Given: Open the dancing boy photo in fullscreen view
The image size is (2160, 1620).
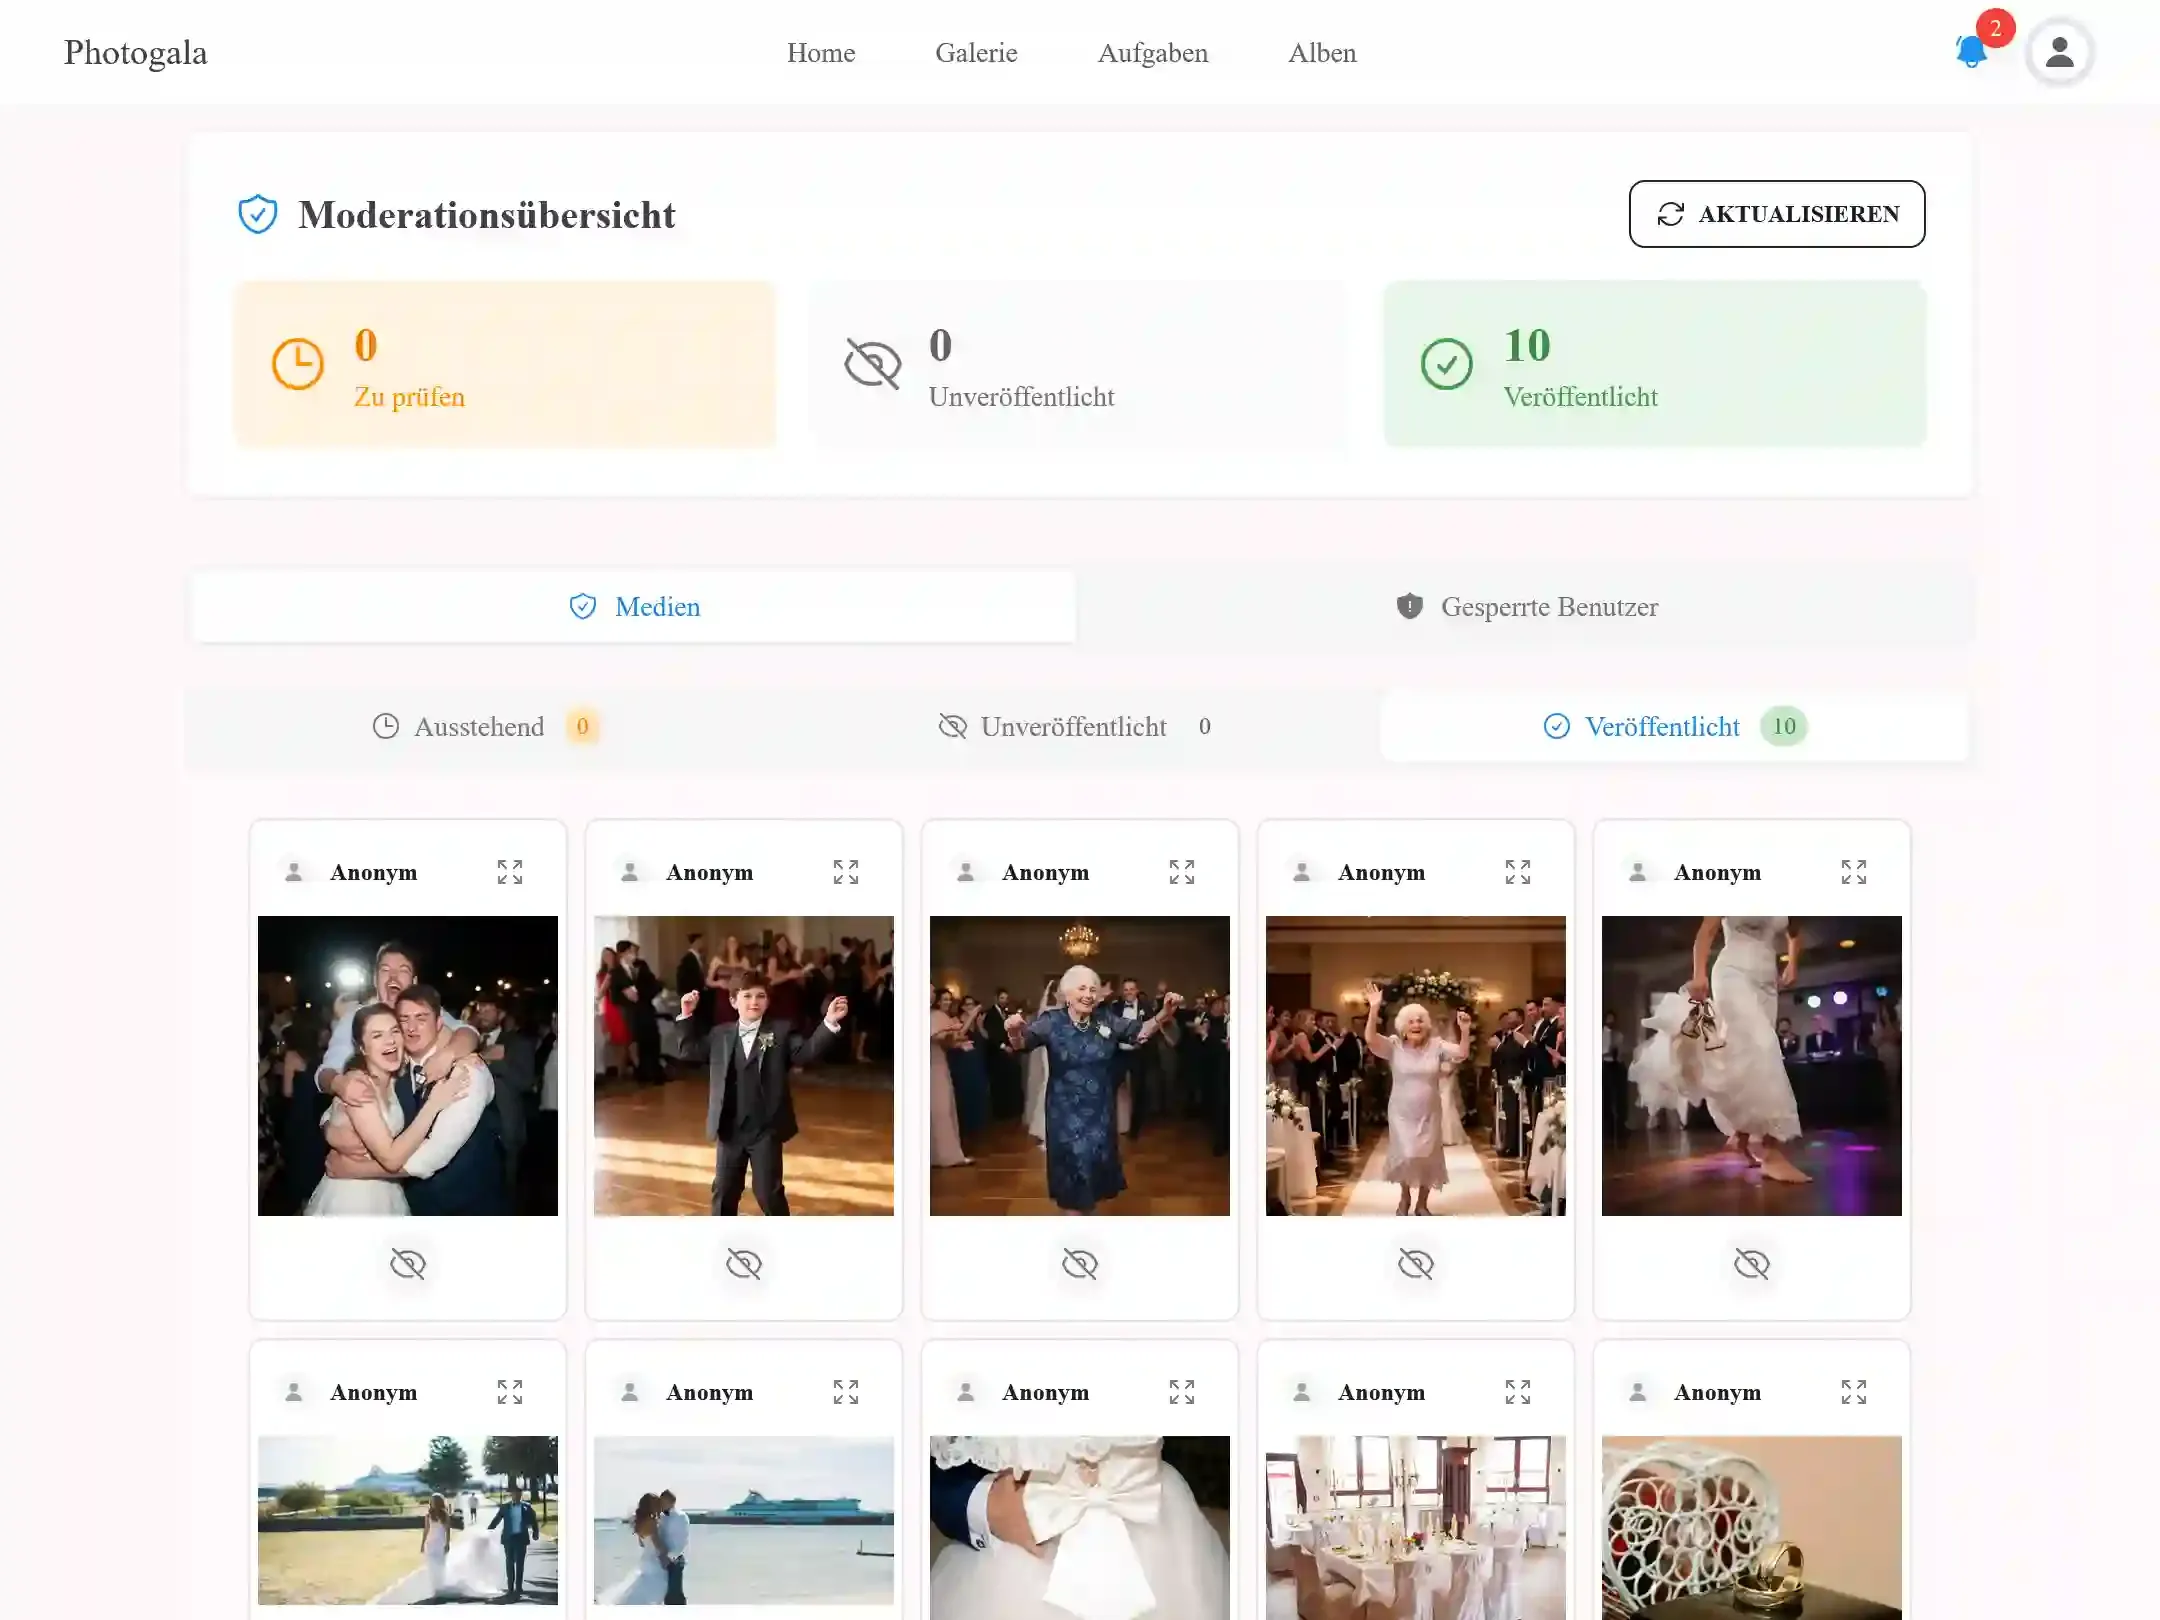Looking at the screenshot, I should [x=846, y=872].
